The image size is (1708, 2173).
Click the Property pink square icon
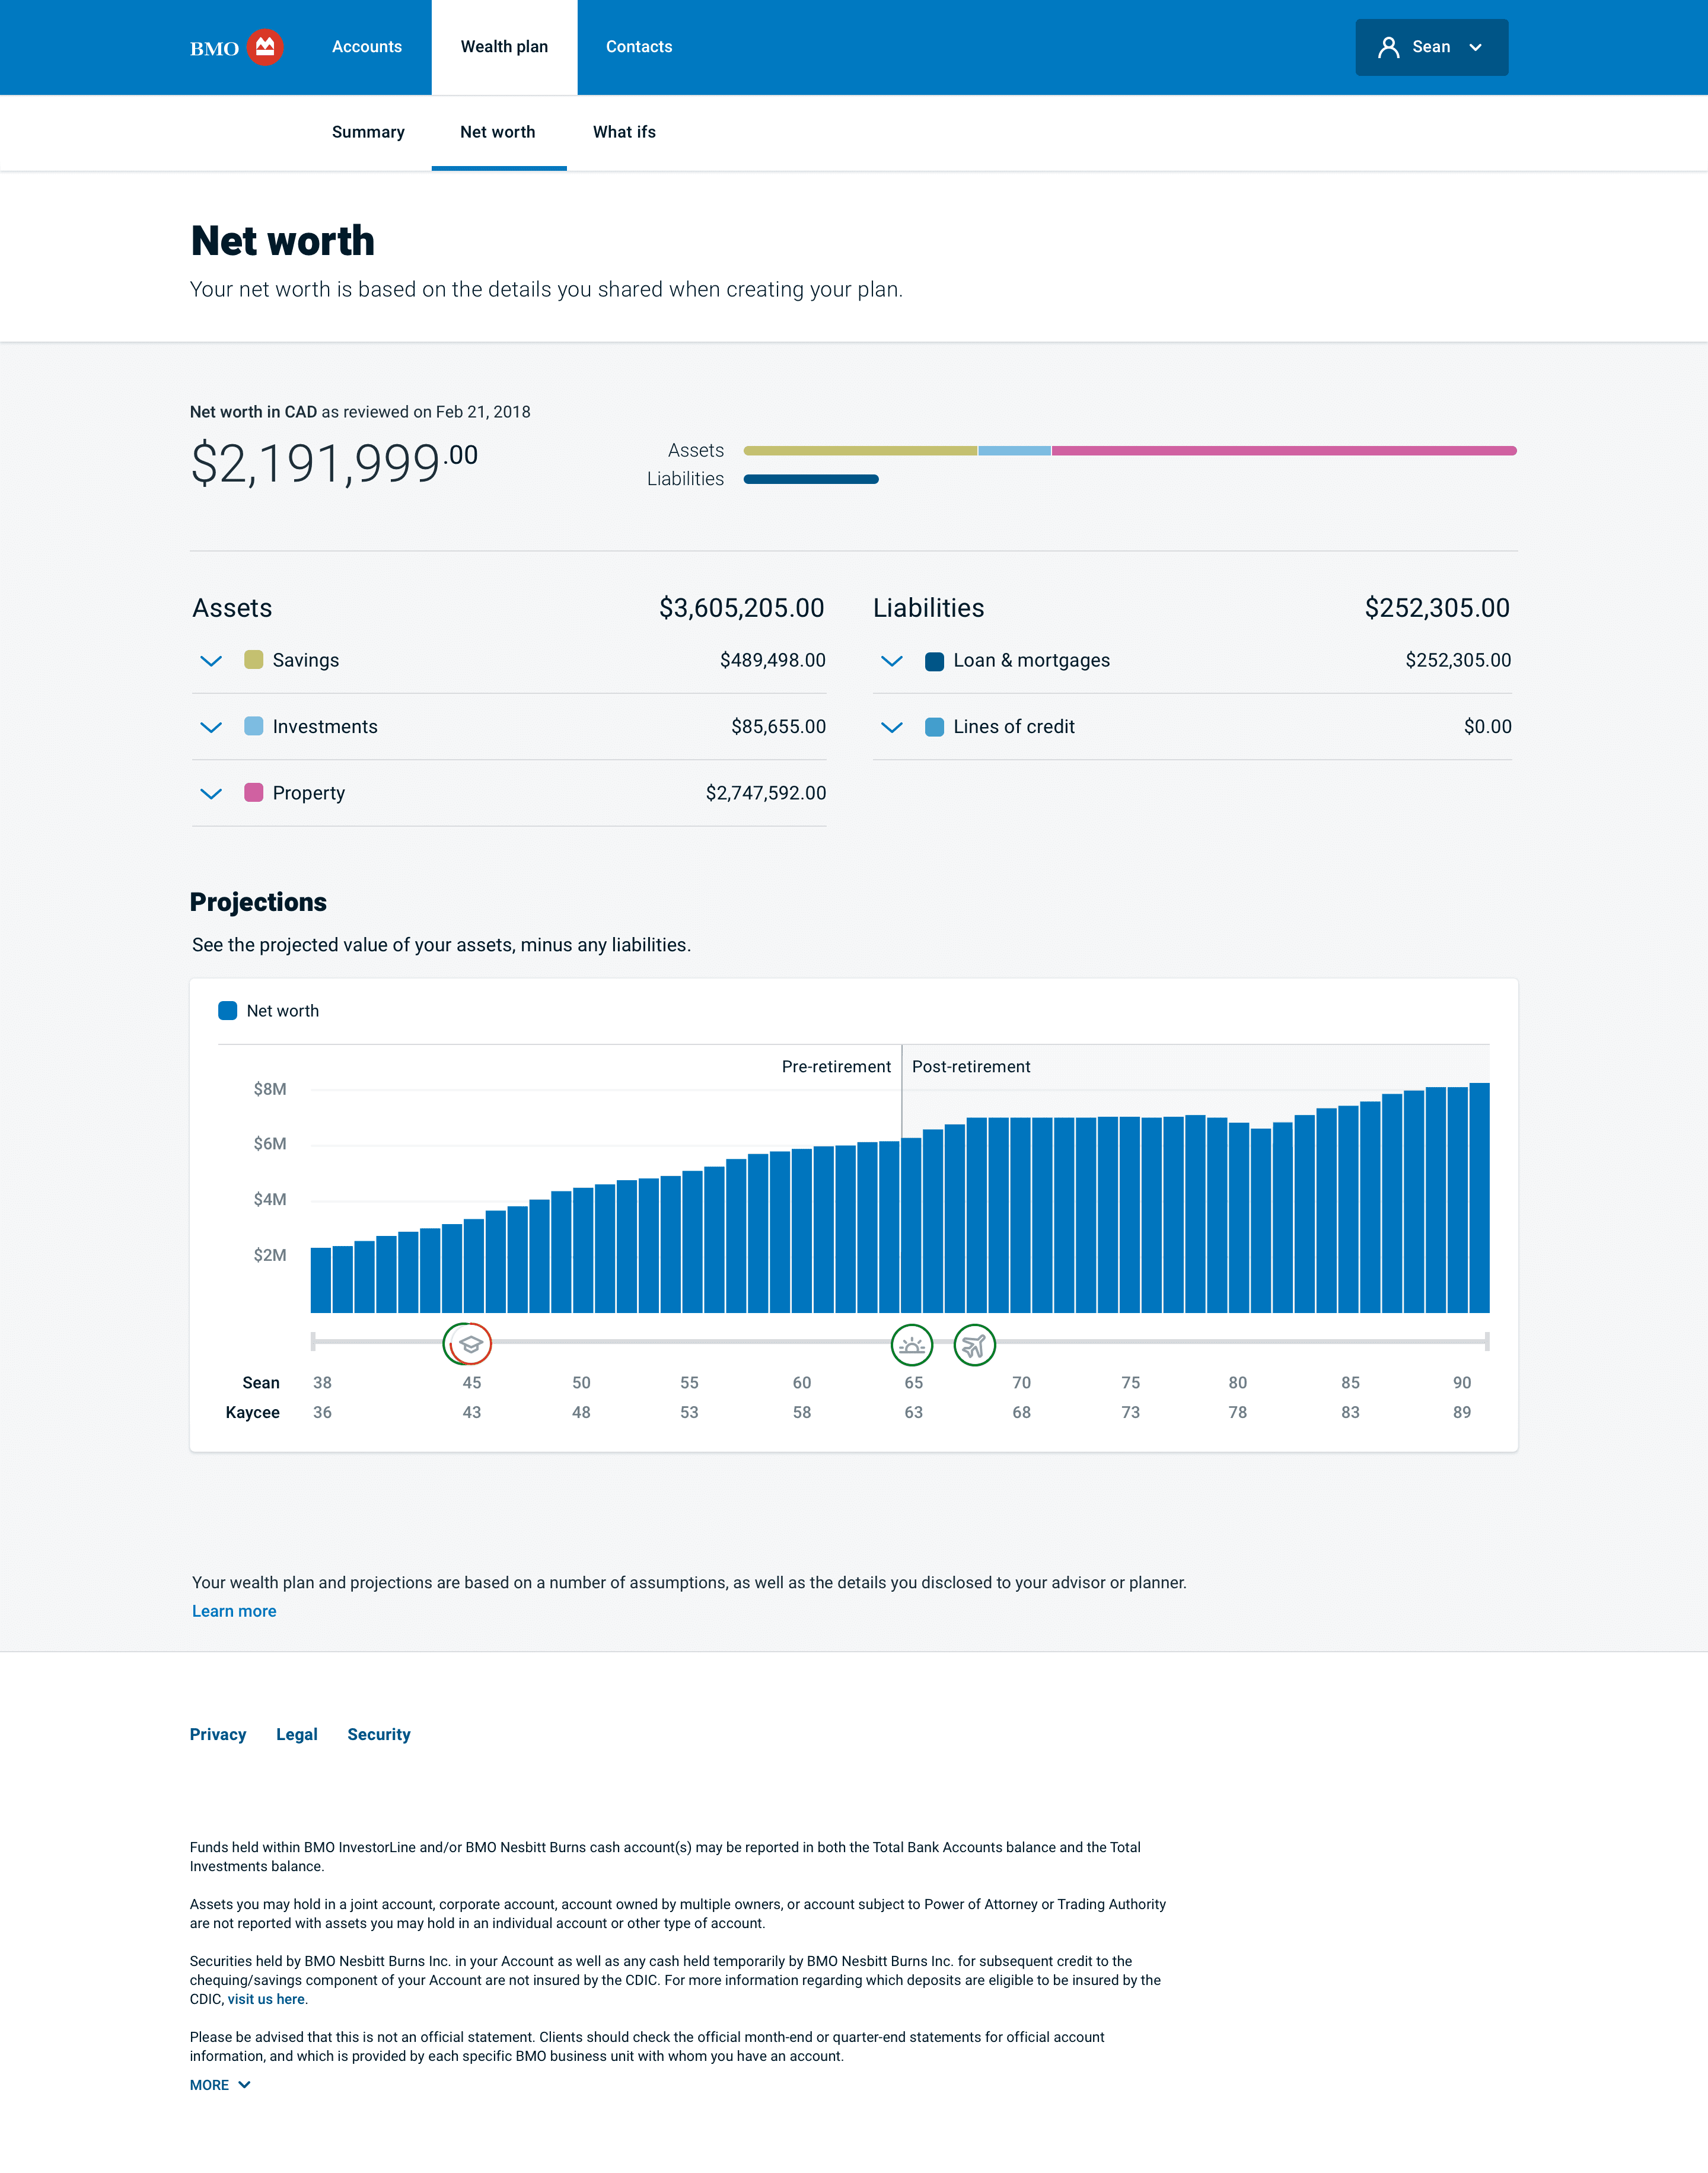coord(254,793)
